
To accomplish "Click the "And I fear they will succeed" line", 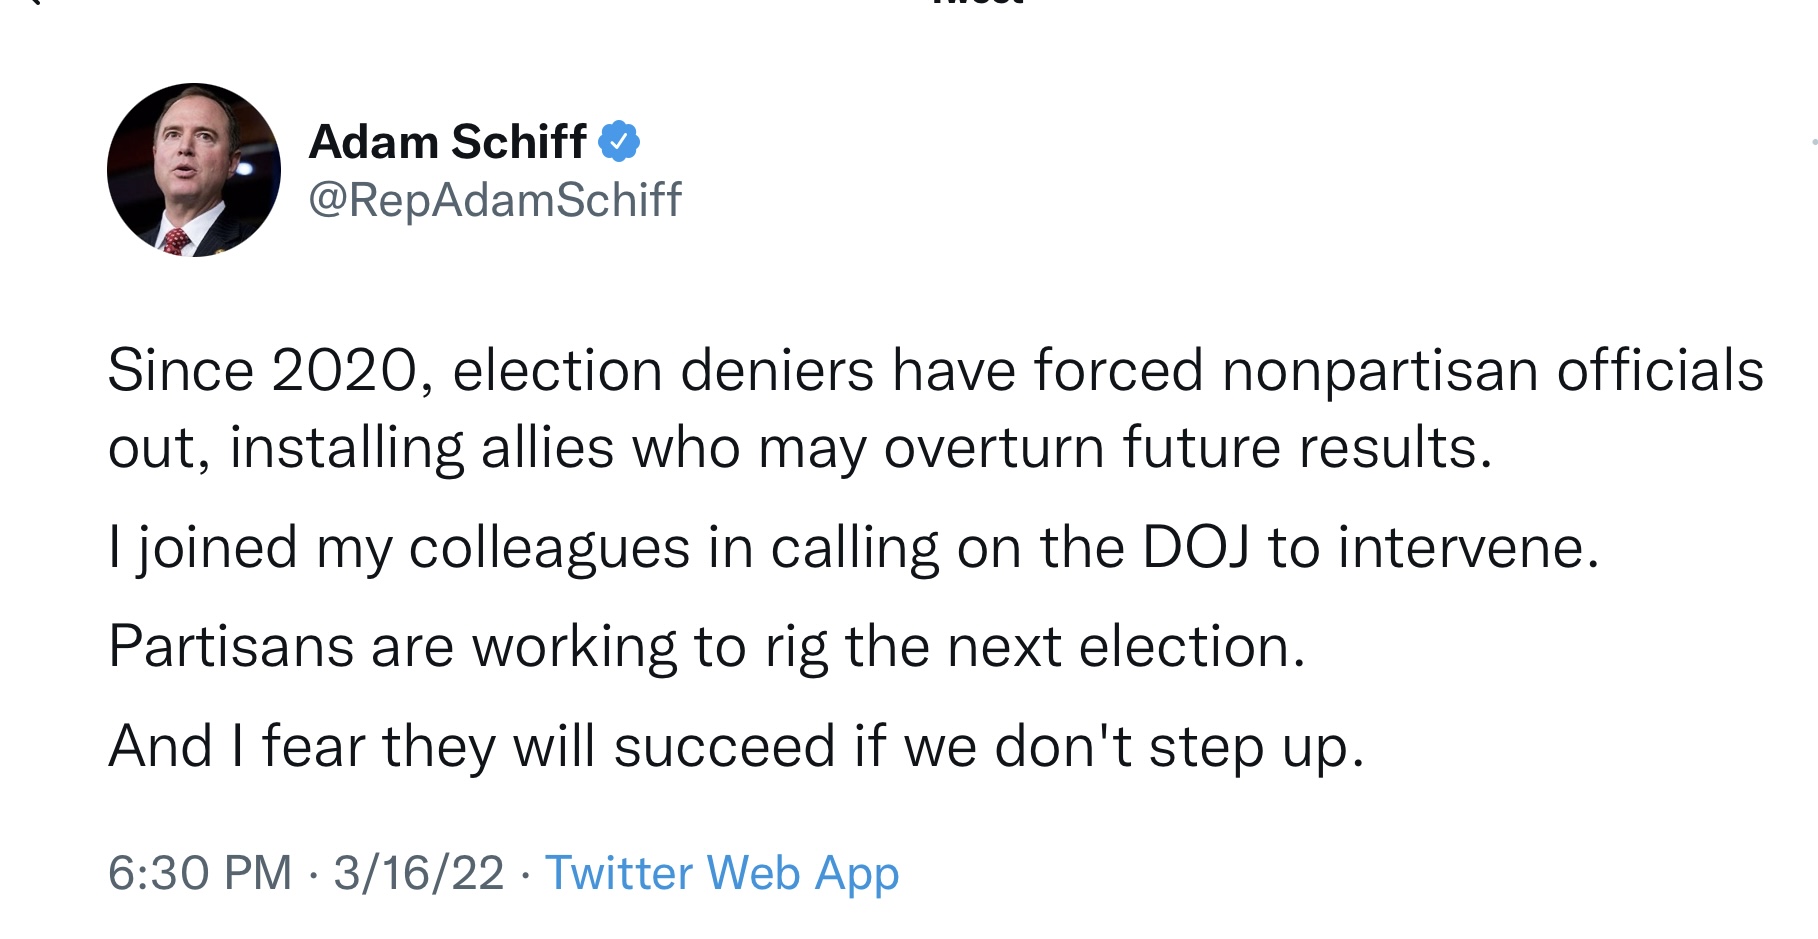I will (736, 747).
